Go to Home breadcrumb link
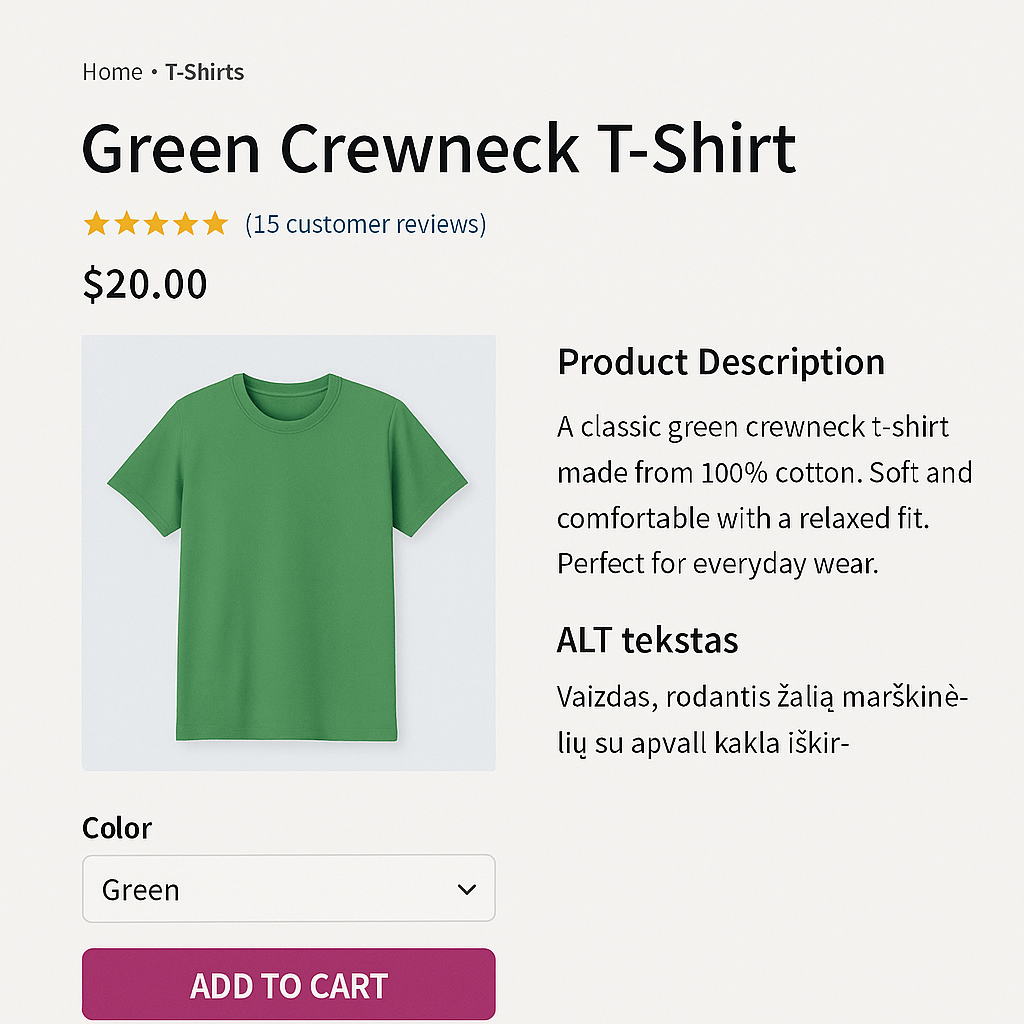The width and height of the screenshot is (1024, 1024). (x=112, y=72)
